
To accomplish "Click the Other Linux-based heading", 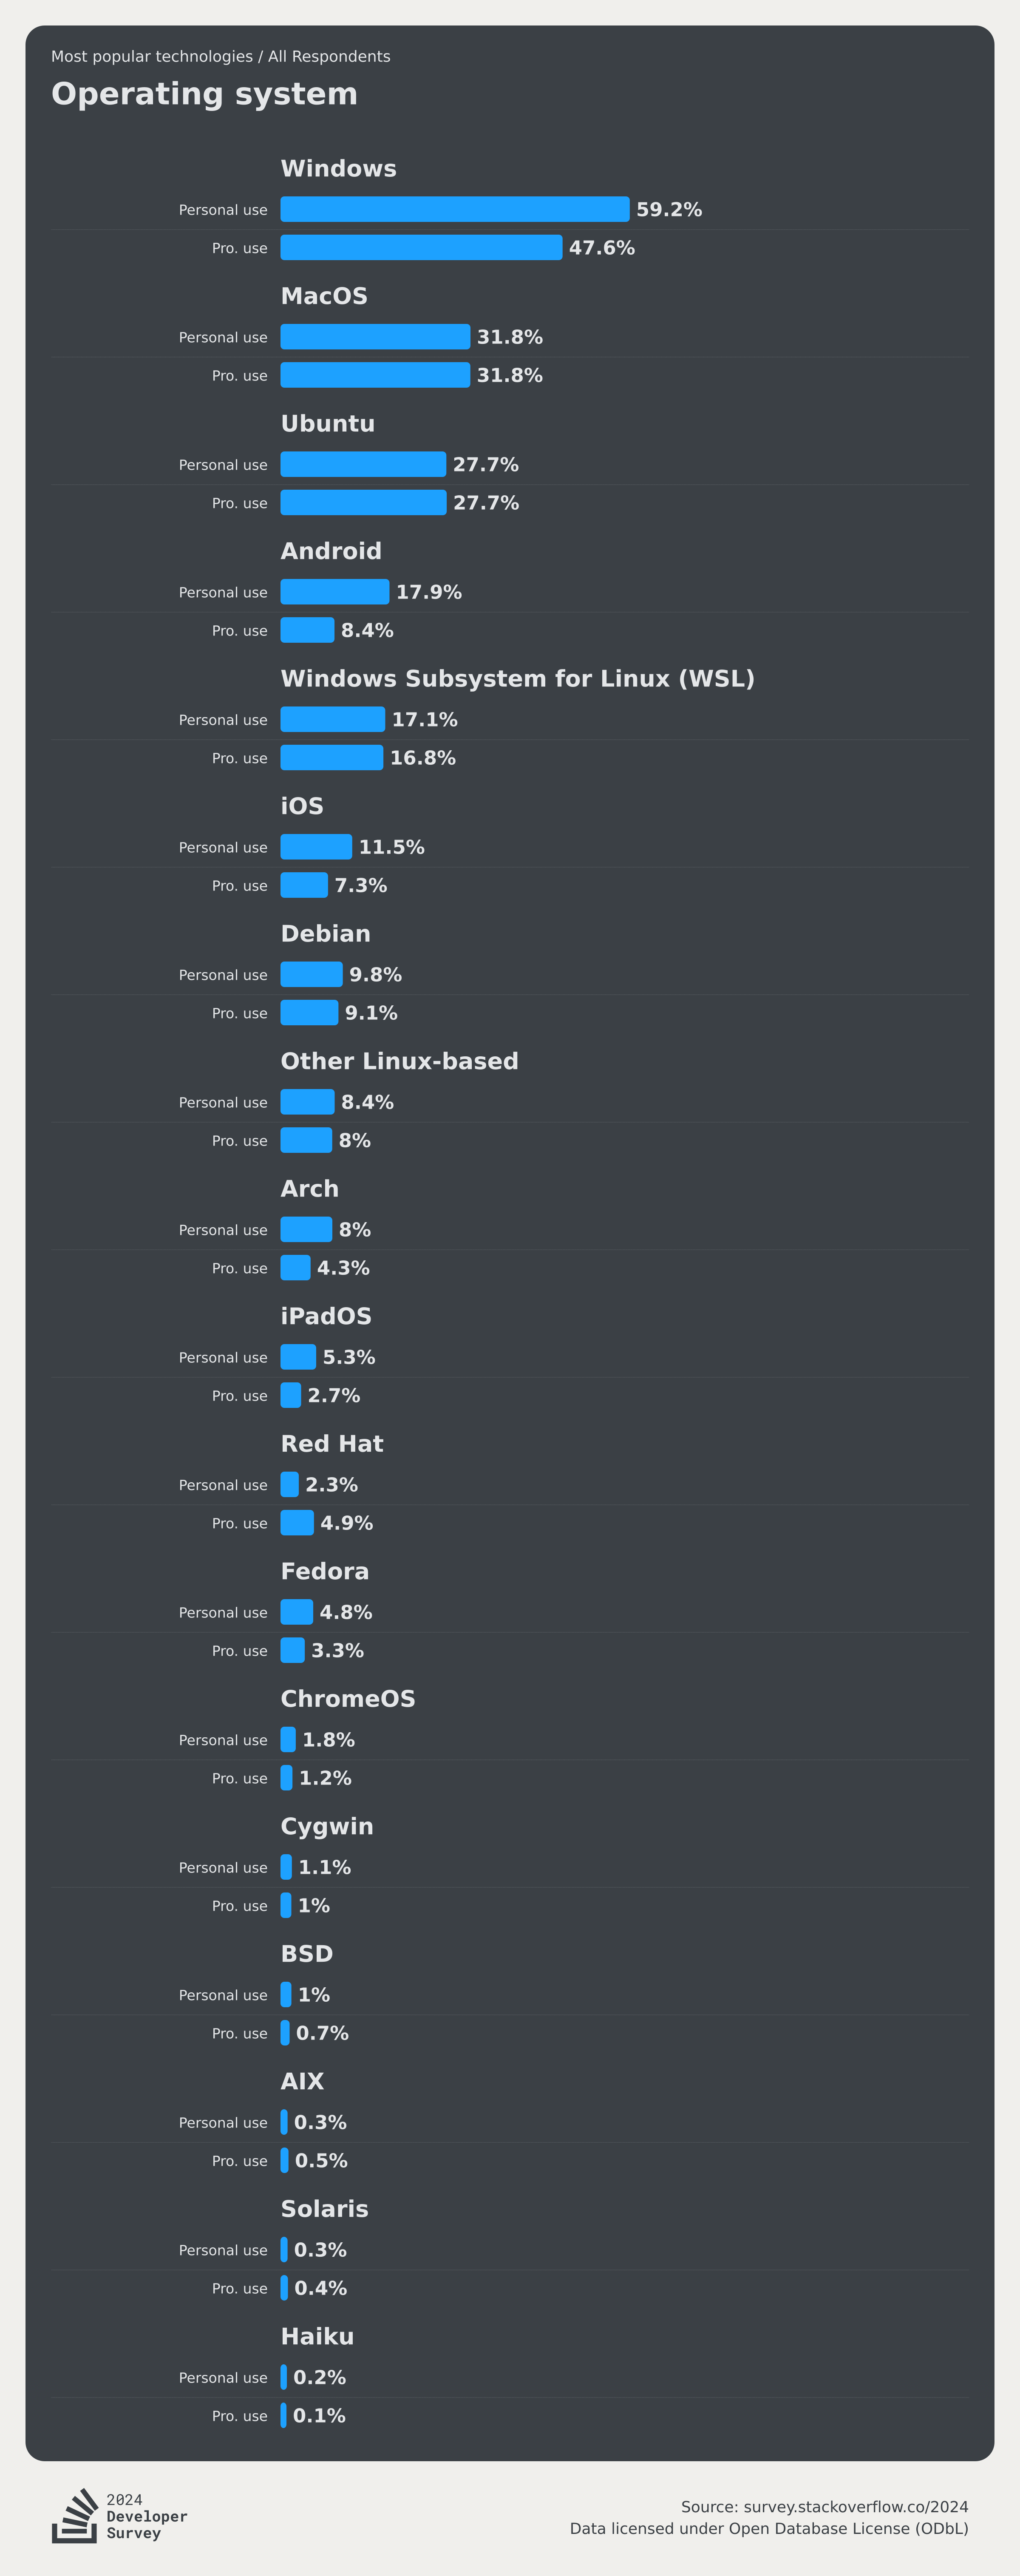I will pyautogui.click(x=399, y=1061).
